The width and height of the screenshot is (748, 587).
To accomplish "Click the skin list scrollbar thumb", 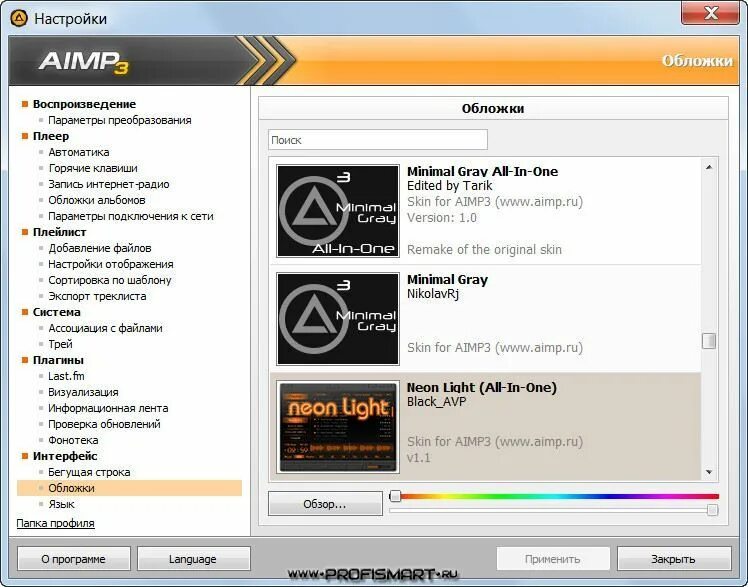I will [x=709, y=340].
